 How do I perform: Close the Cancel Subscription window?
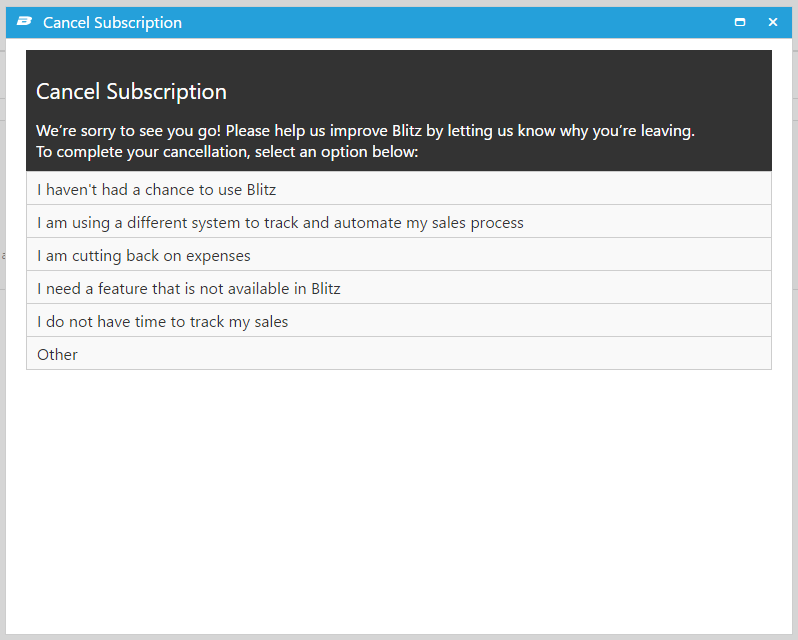coord(772,22)
